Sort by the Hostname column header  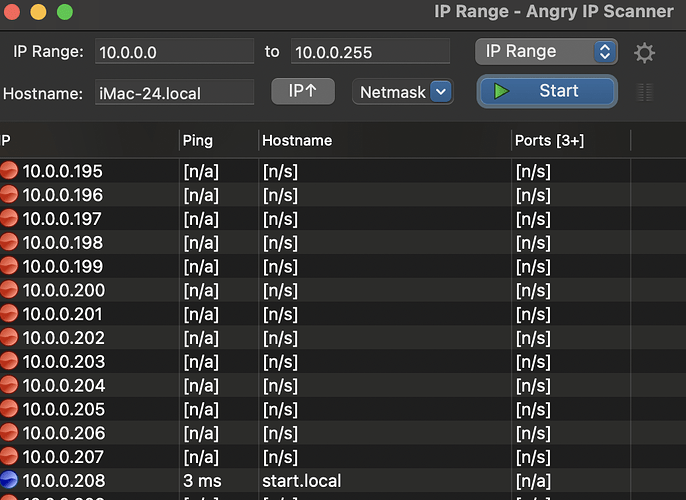click(x=385, y=140)
